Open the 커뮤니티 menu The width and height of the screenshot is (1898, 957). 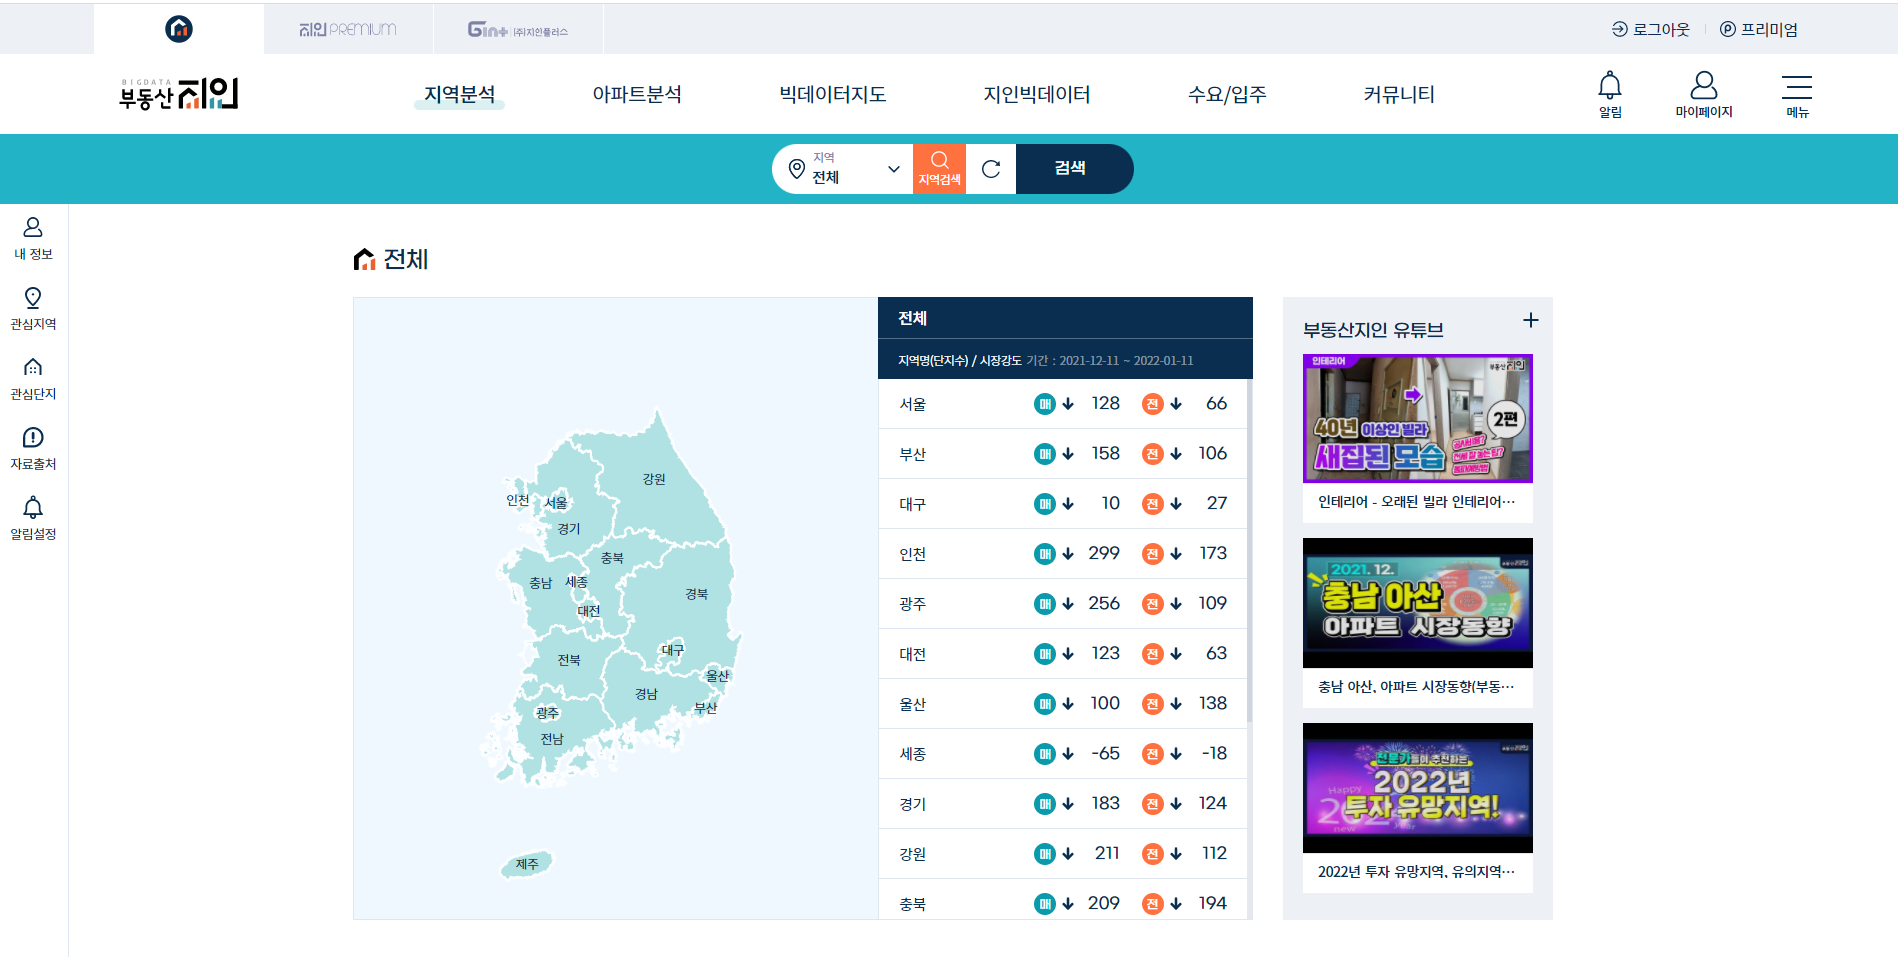coord(1399,94)
